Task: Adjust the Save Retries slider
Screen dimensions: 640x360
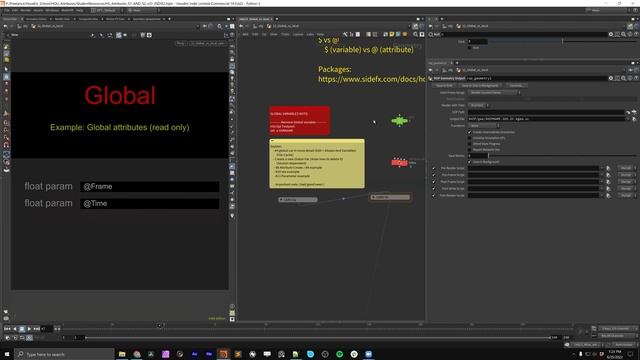Action: point(562,156)
